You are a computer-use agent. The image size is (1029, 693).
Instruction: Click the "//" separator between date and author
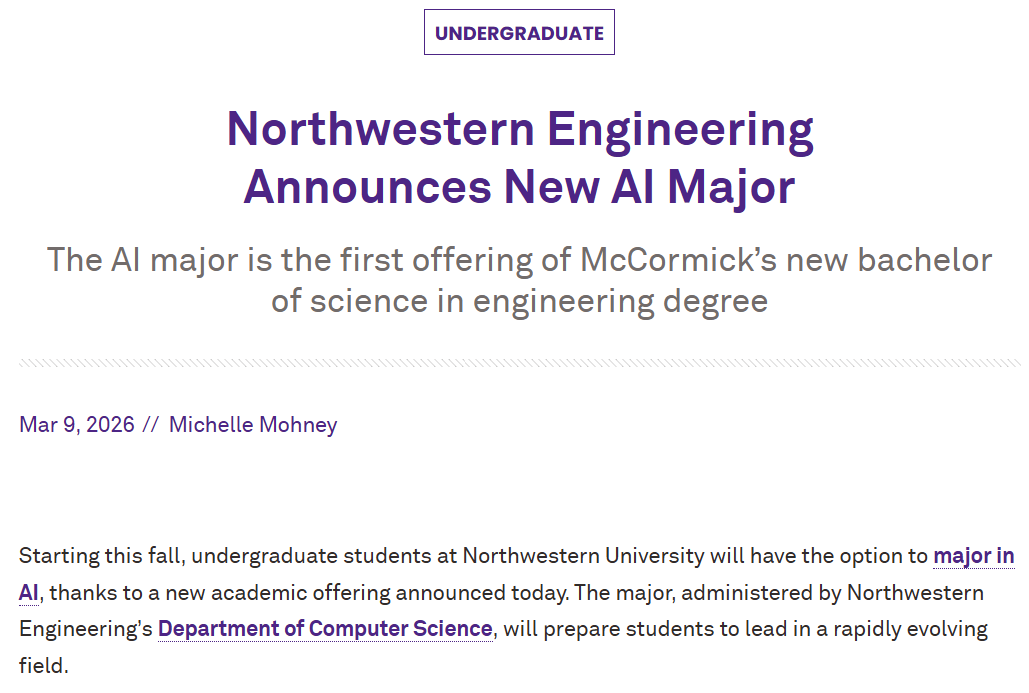click(151, 424)
